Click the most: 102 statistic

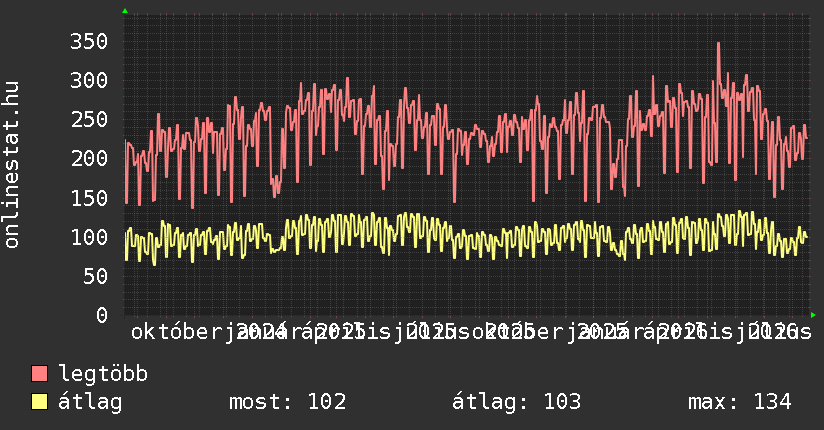[x=287, y=402]
